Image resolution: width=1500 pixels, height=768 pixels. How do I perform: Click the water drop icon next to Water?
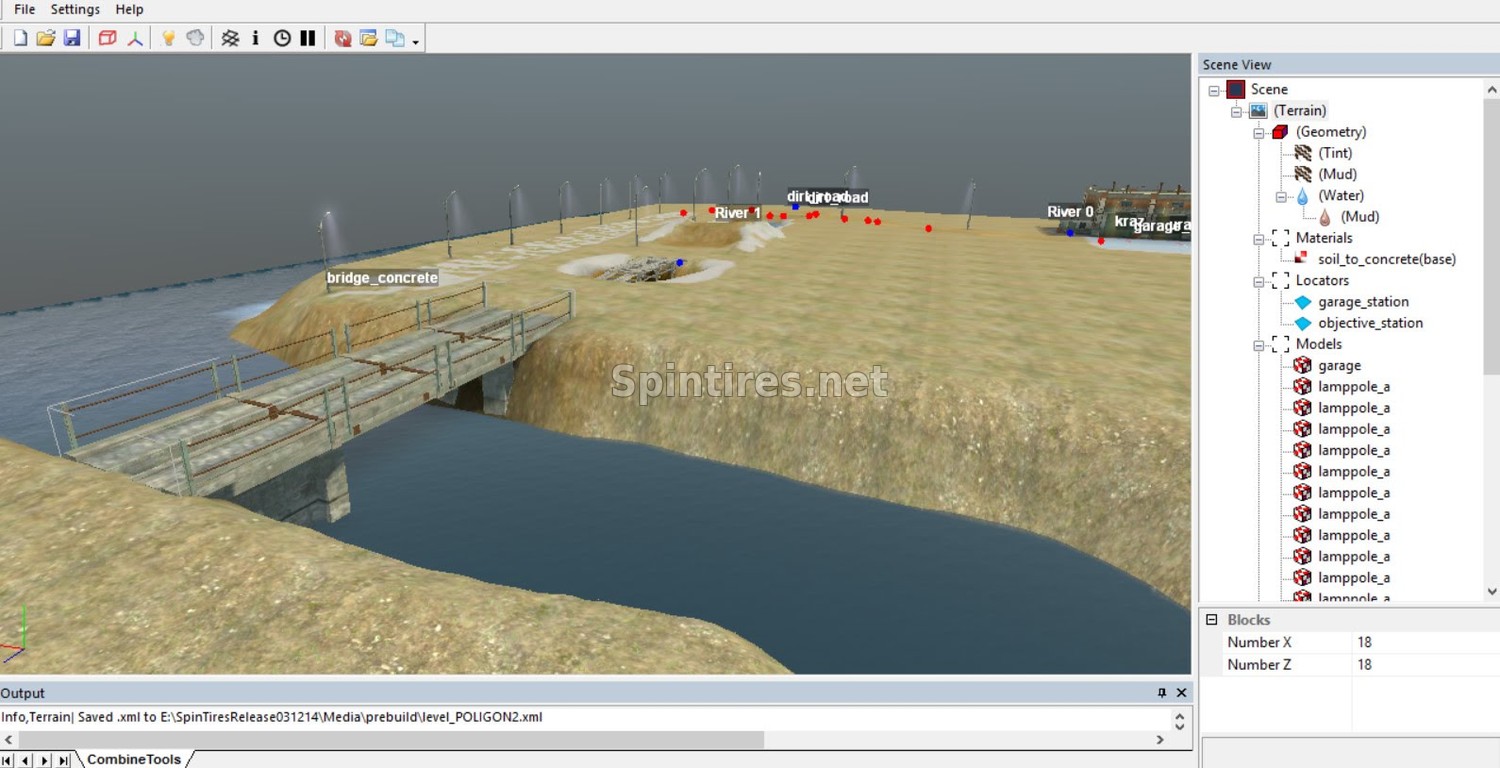tap(1303, 196)
